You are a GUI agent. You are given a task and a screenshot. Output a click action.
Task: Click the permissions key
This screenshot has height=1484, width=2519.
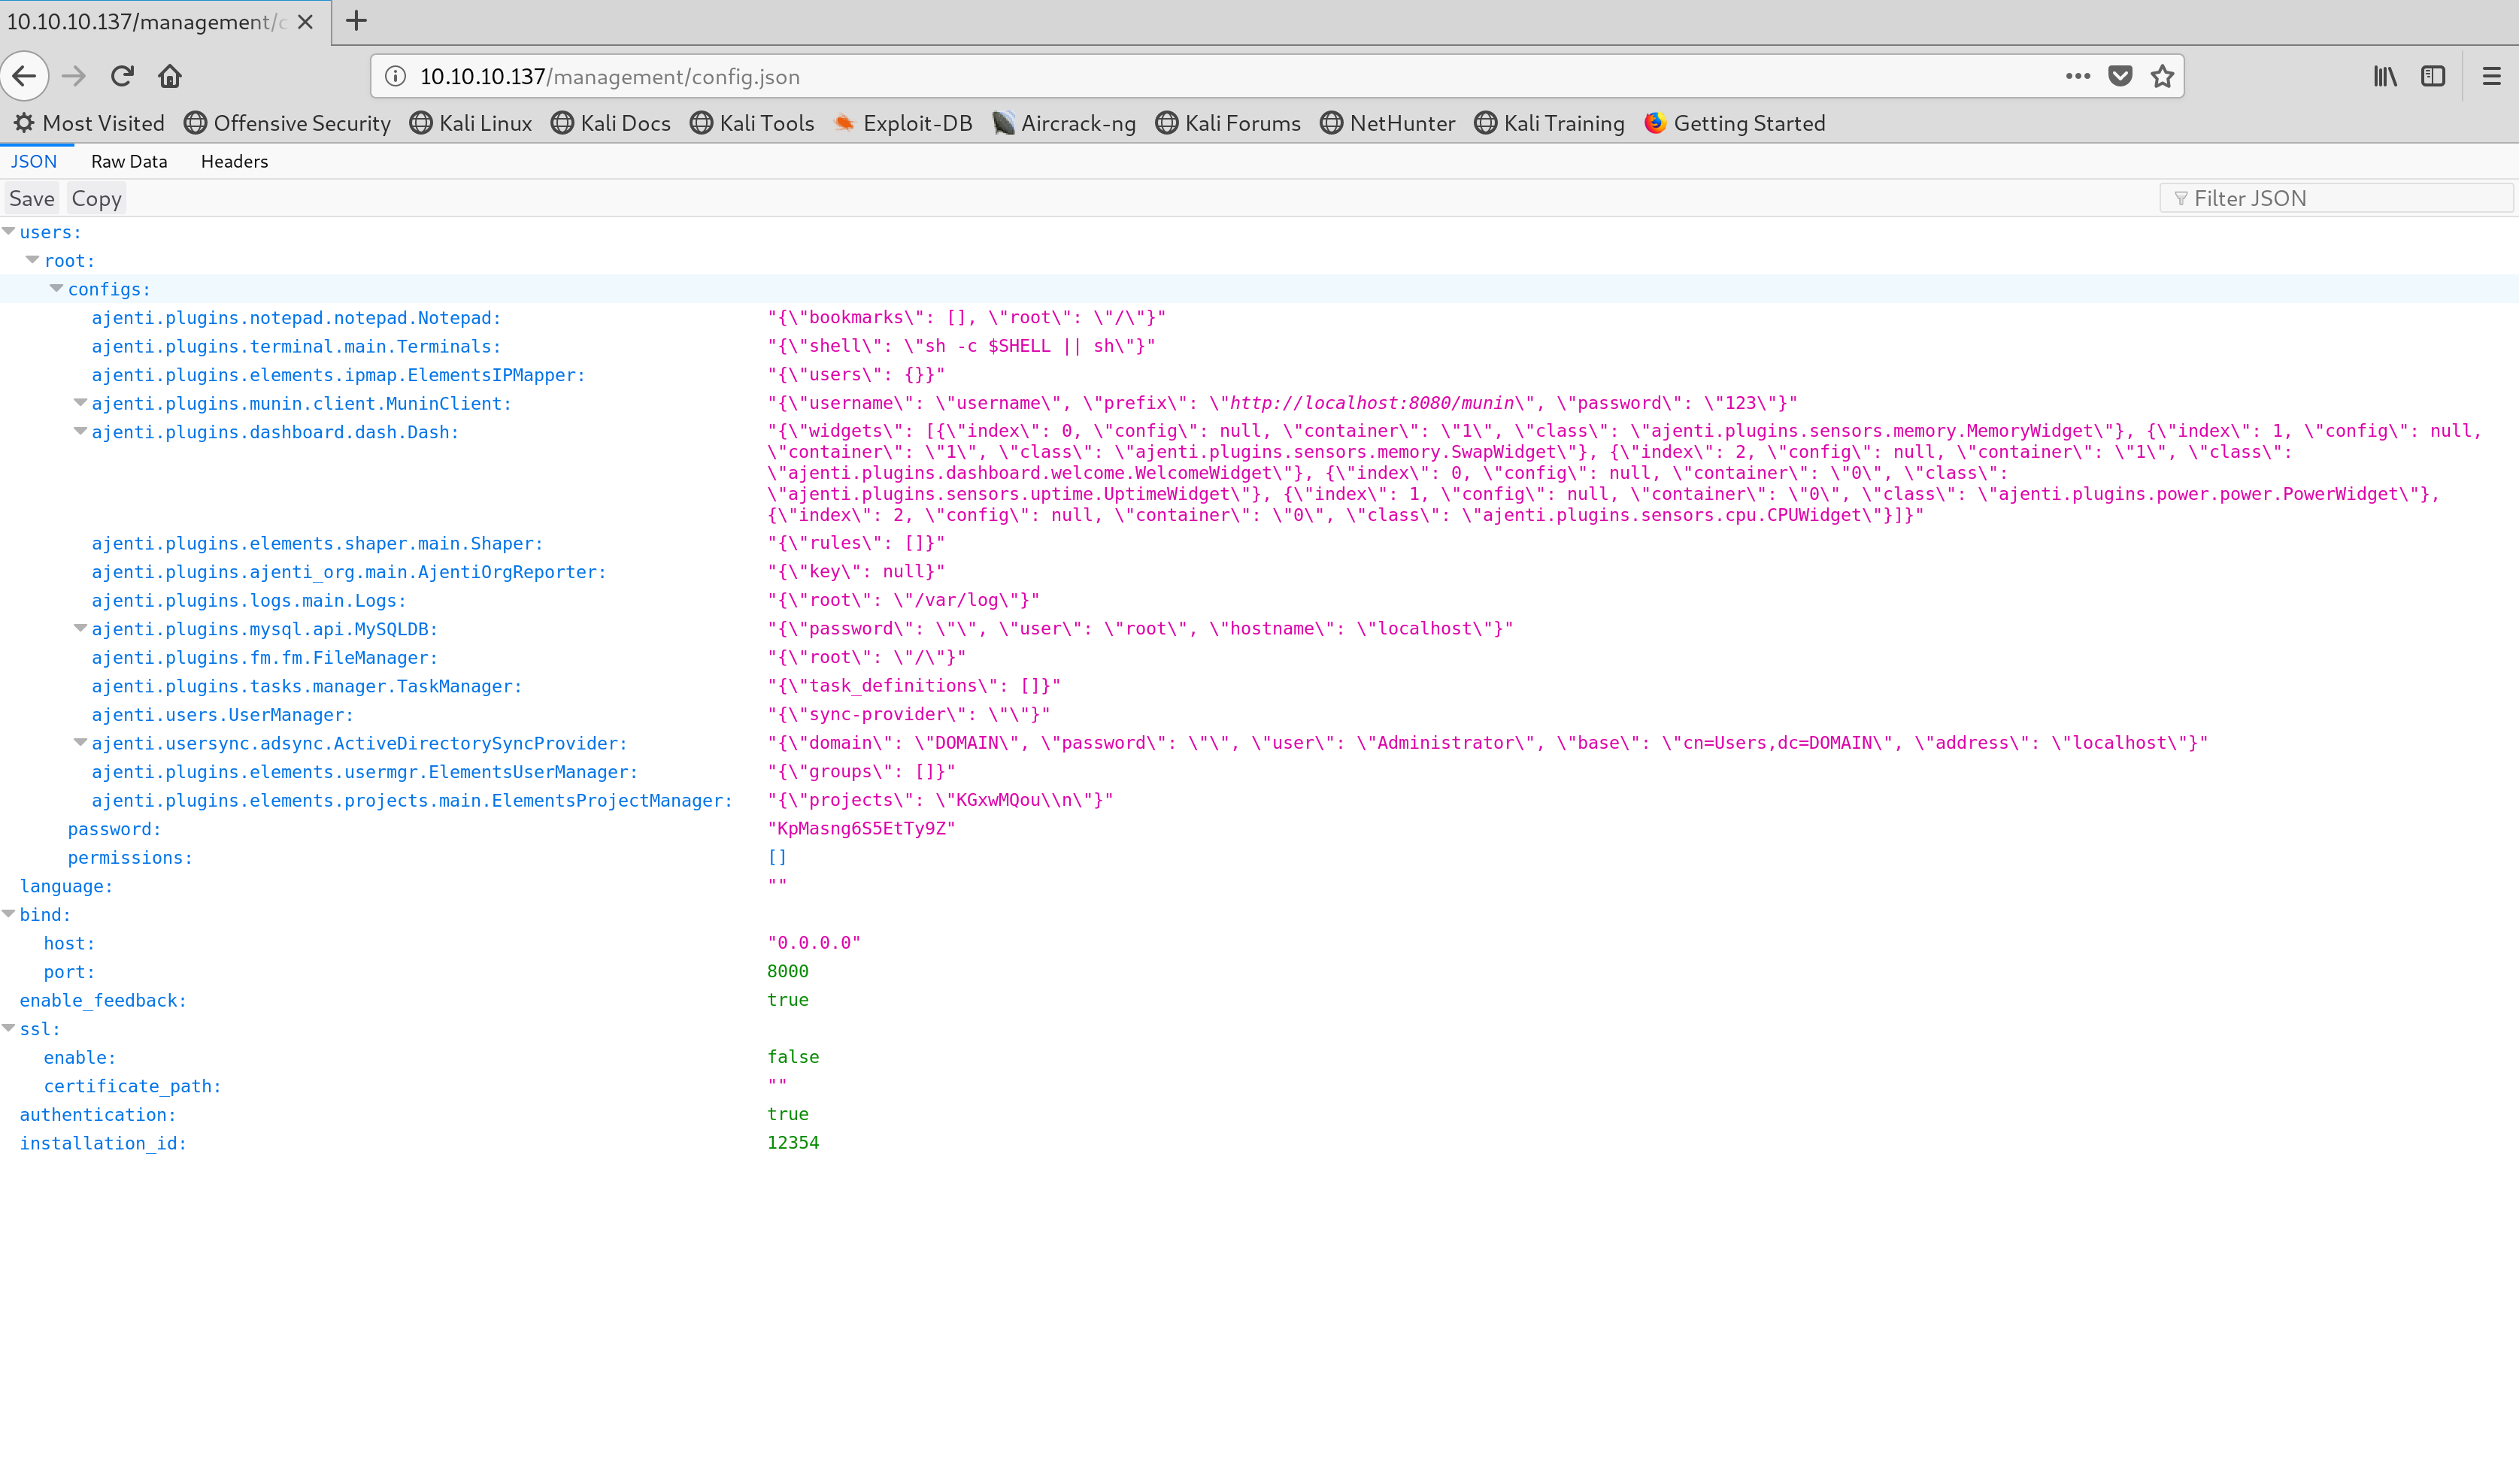pyautogui.click(x=130, y=858)
